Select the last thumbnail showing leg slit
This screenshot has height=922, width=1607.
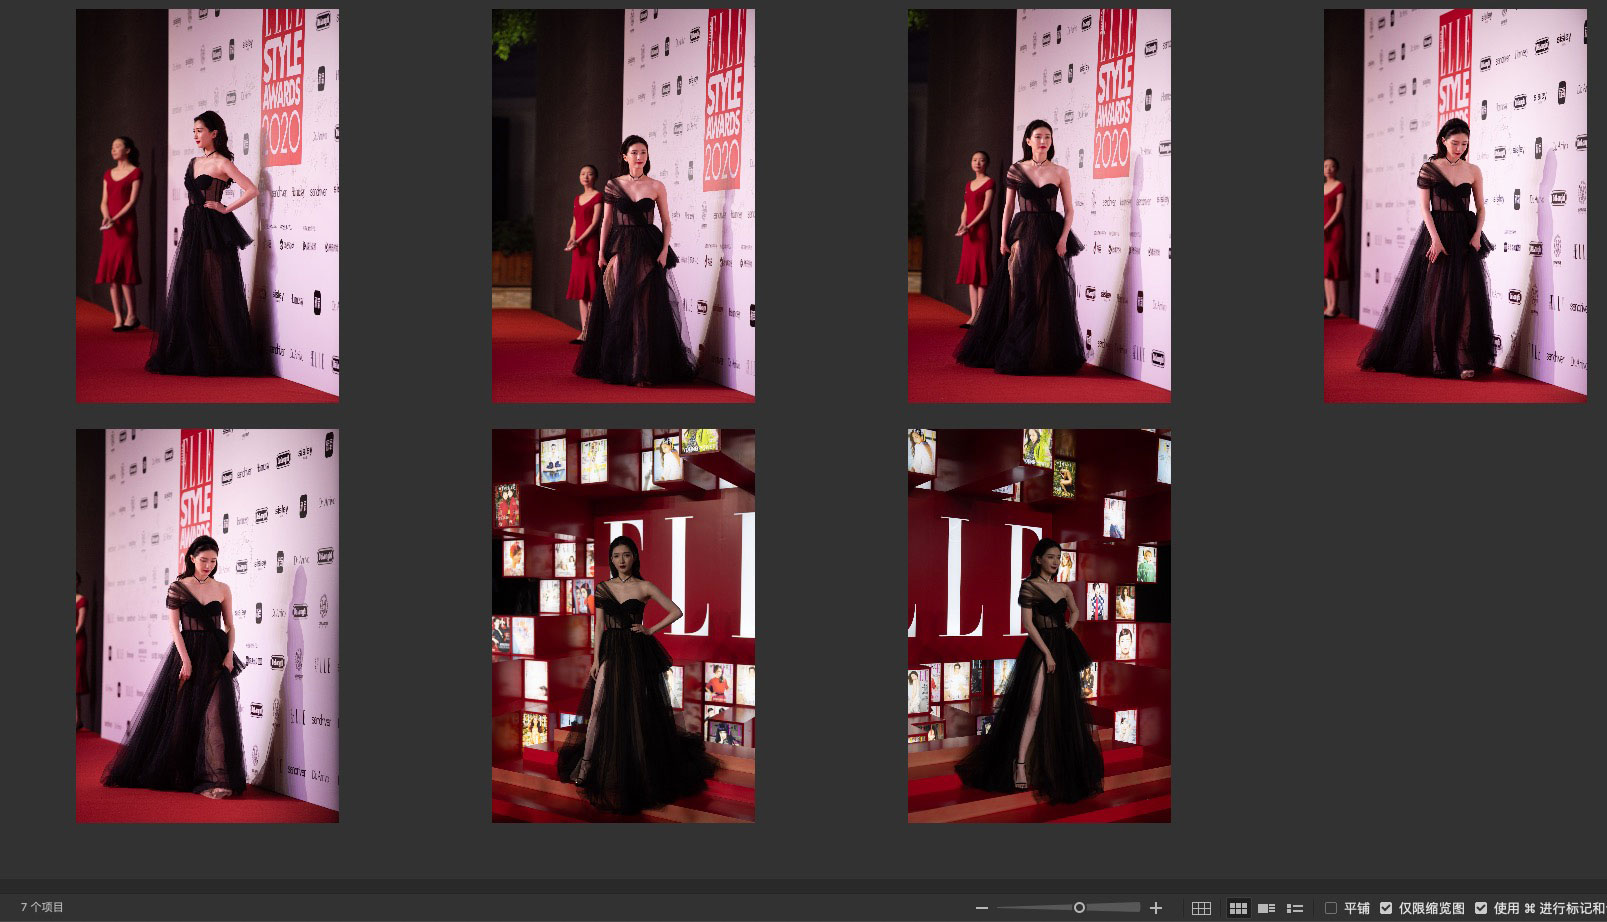[x=1039, y=626]
